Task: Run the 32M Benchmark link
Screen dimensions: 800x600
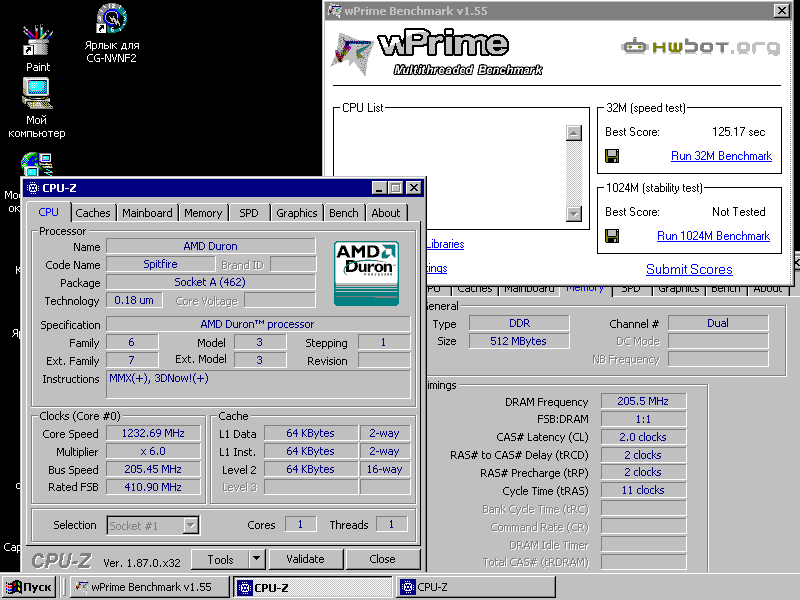Action: point(721,156)
